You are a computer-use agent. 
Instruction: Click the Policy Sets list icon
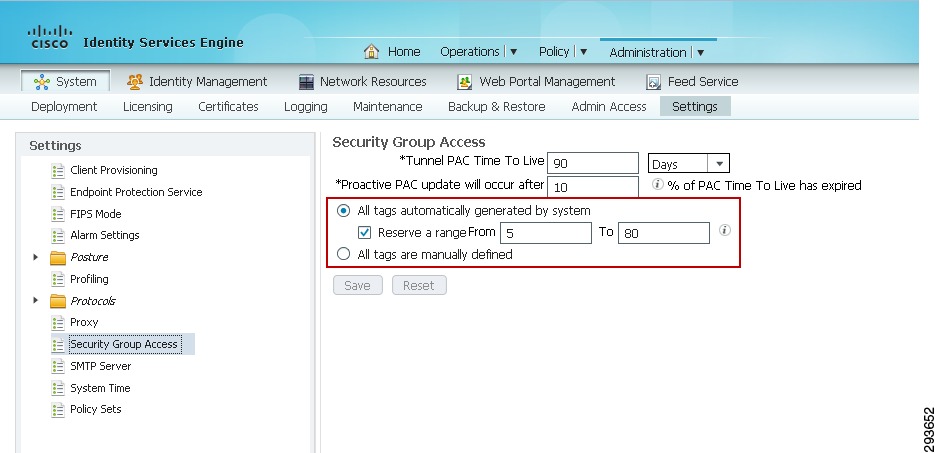(58, 409)
